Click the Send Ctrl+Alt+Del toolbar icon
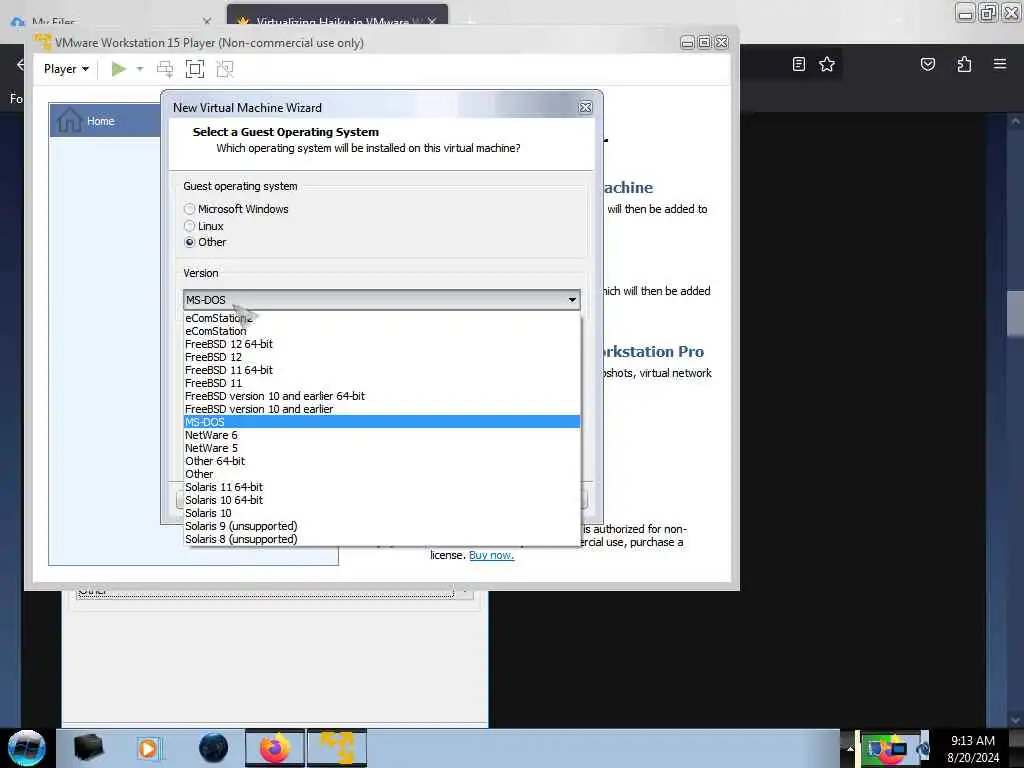 [165, 69]
